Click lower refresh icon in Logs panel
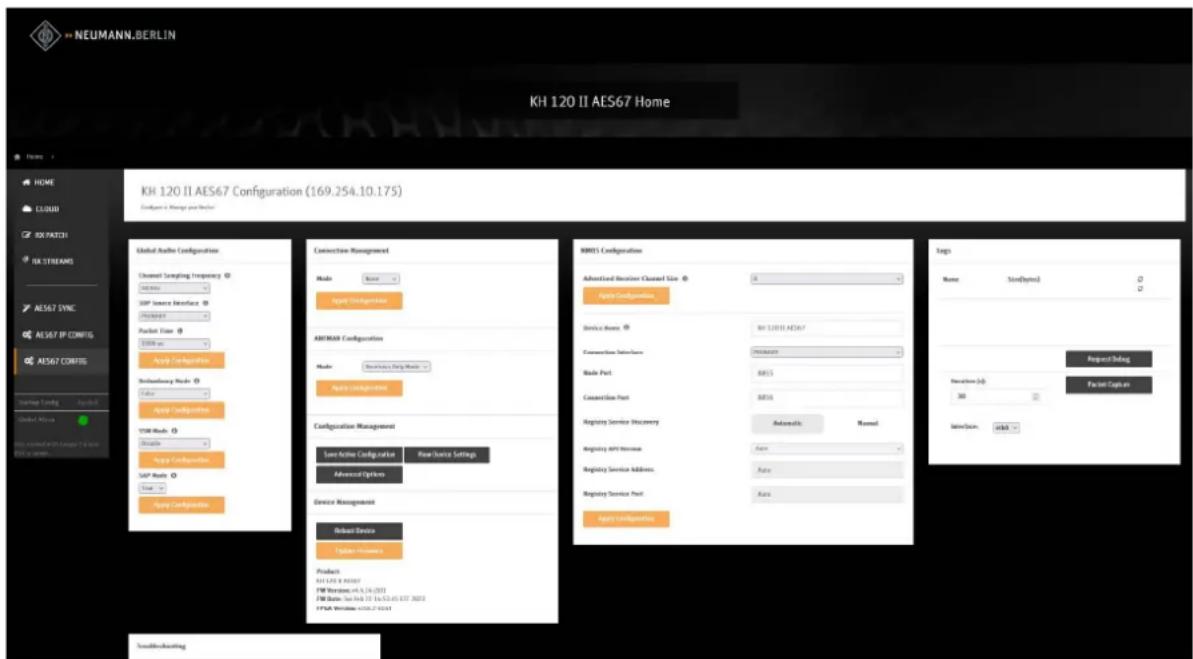This screenshot has width=1193, height=659. (1141, 288)
